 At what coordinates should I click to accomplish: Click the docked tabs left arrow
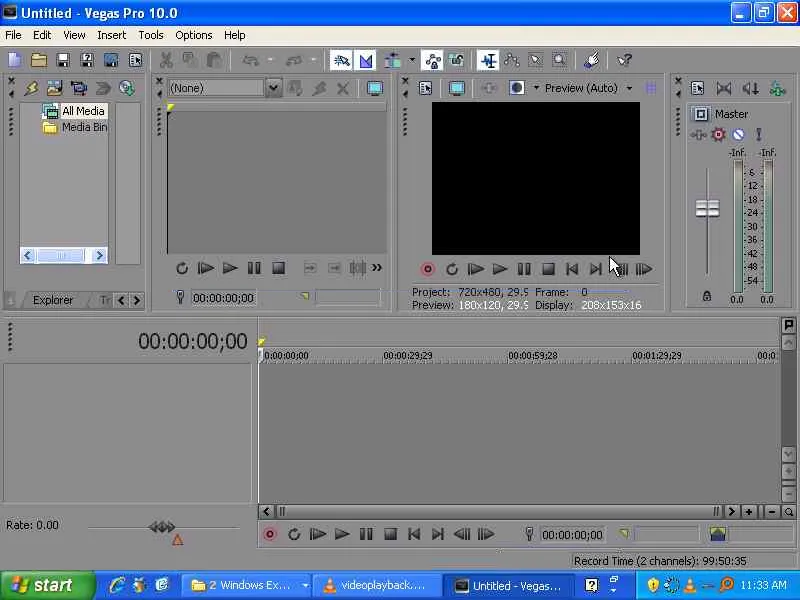click(x=121, y=300)
